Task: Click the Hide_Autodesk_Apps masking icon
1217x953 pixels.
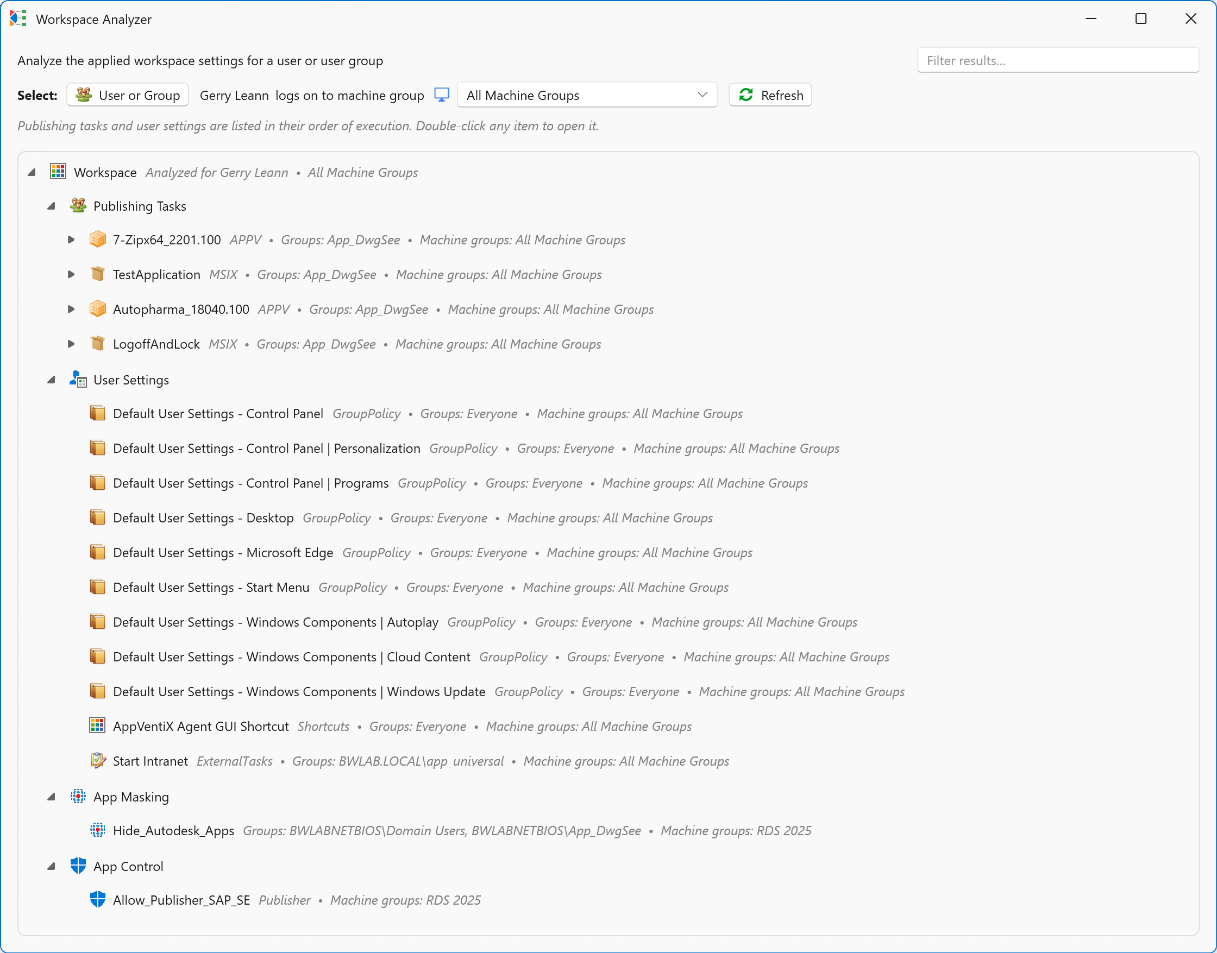Action: [97, 830]
